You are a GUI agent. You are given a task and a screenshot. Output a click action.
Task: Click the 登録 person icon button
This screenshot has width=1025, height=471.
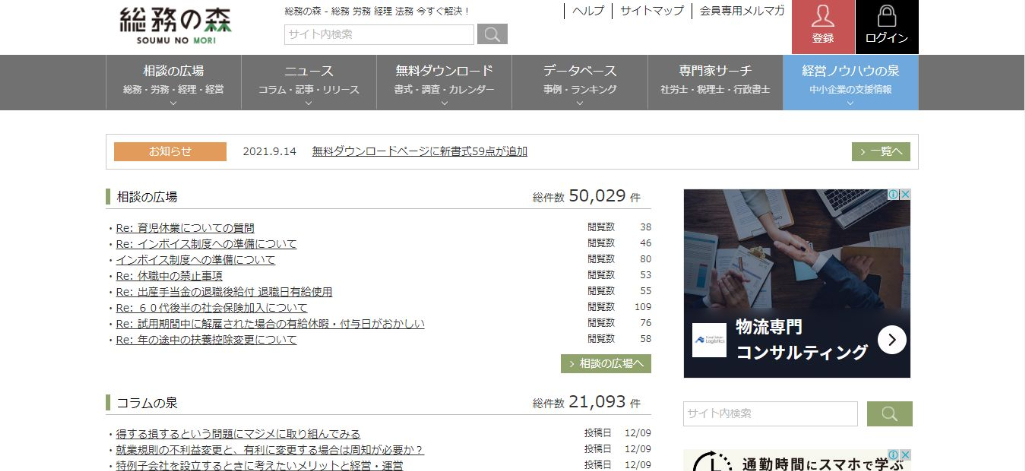(x=823, y=27)
